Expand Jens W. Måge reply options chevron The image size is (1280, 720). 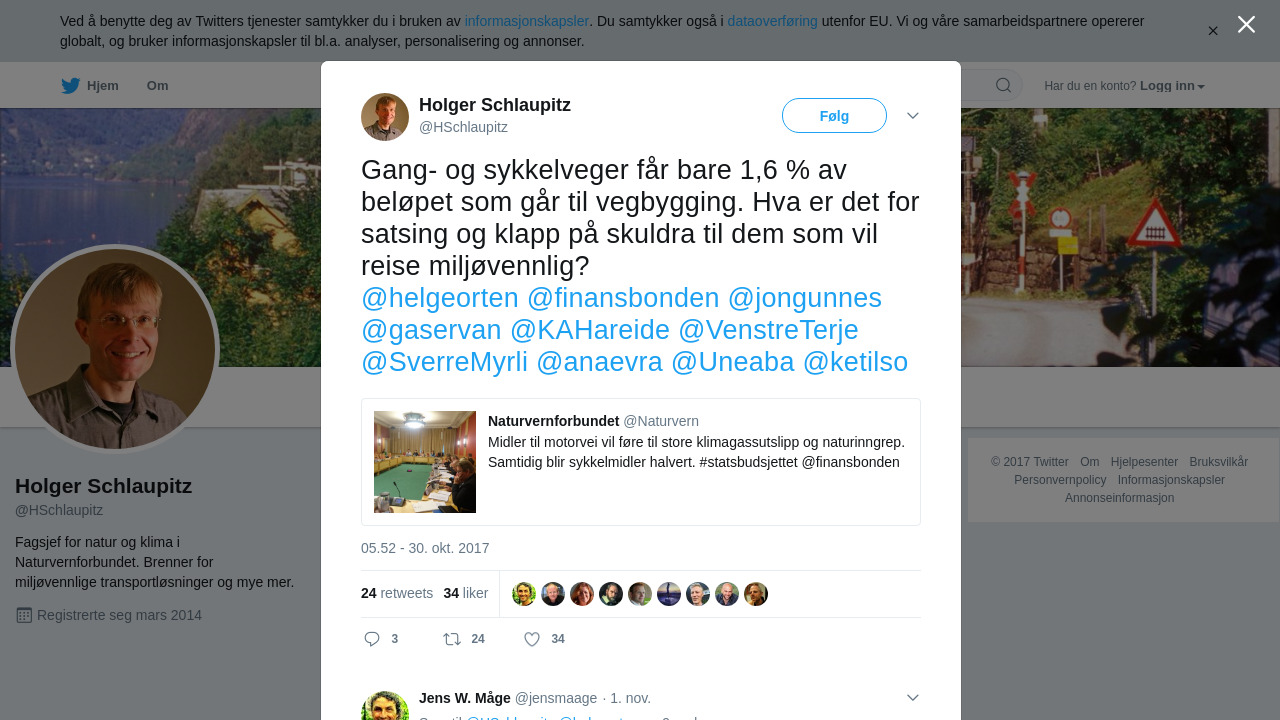click(x=913, y=698)
